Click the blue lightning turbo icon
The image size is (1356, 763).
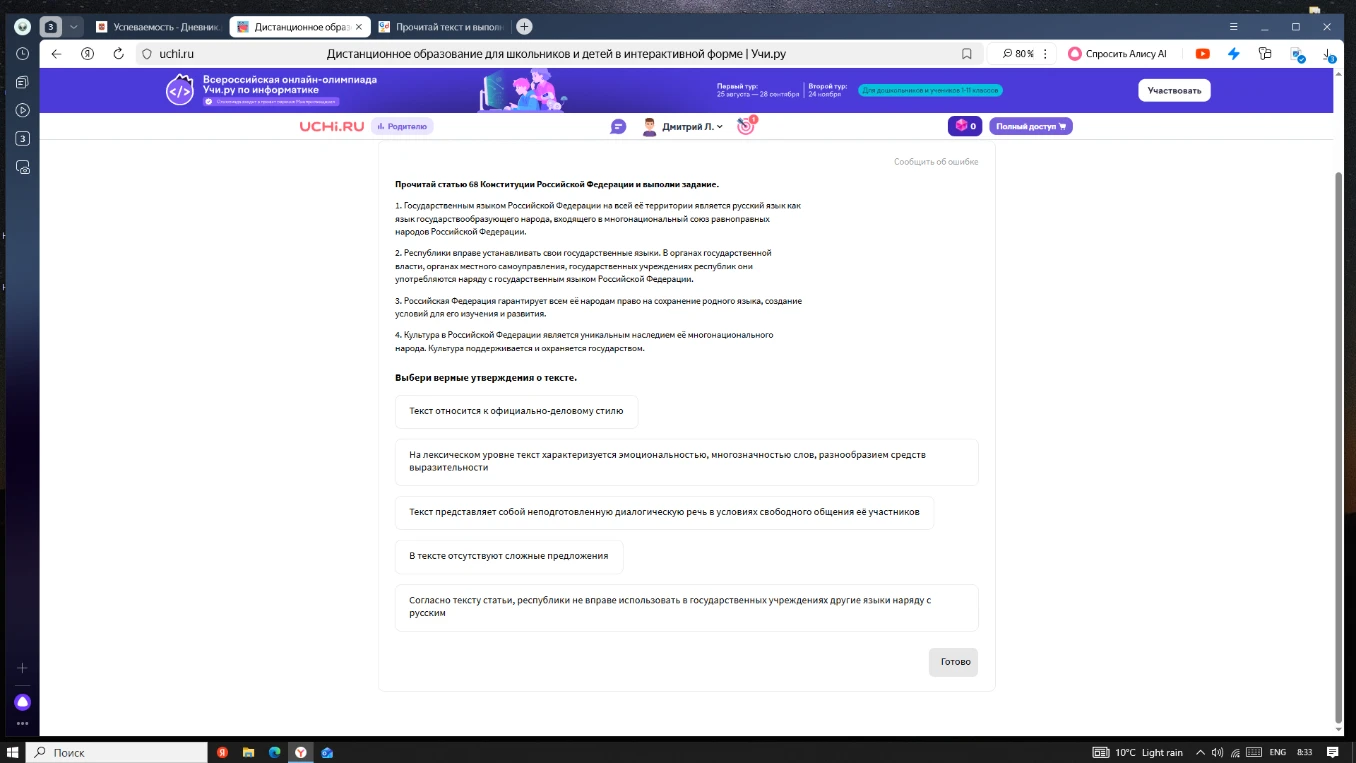point(1234,54)
